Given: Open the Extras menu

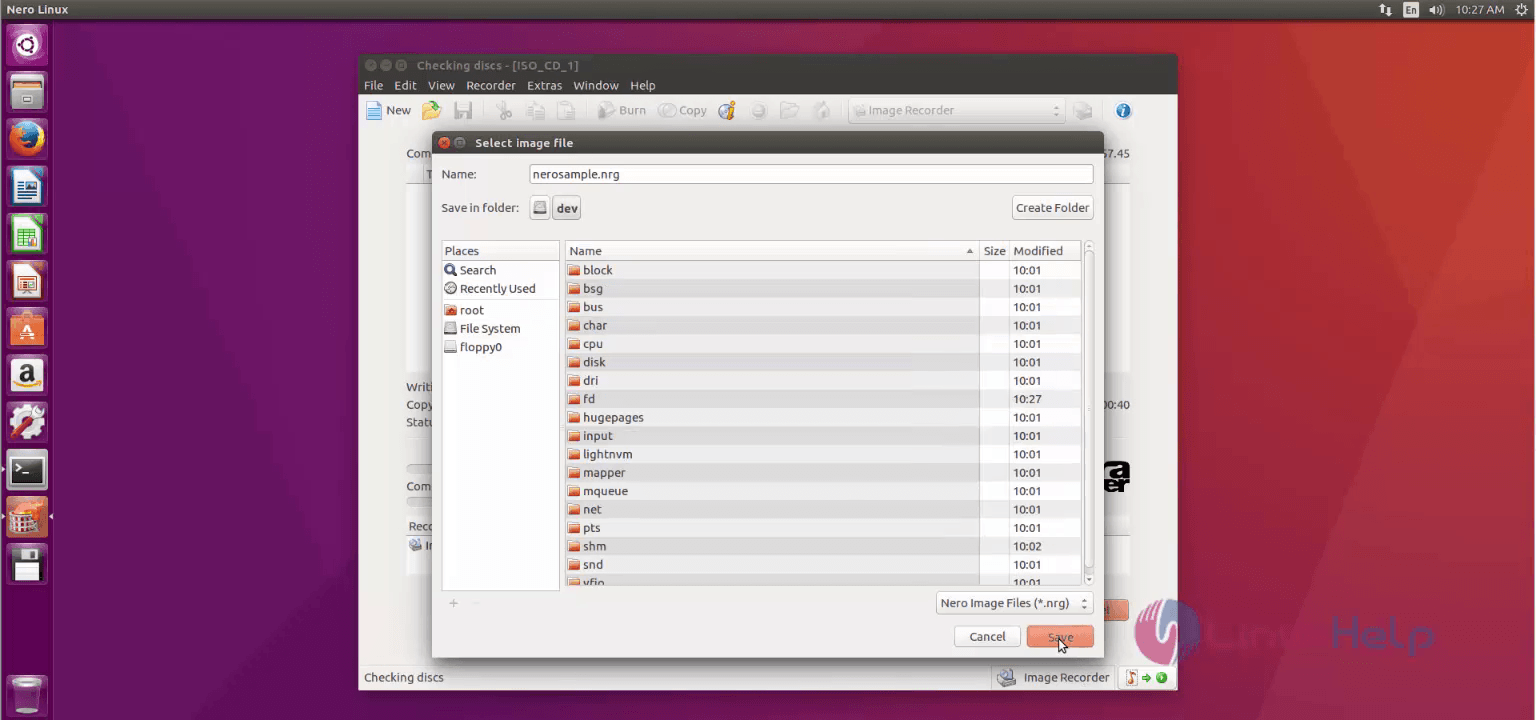Looking at the screenshot, I should point(545,86).
